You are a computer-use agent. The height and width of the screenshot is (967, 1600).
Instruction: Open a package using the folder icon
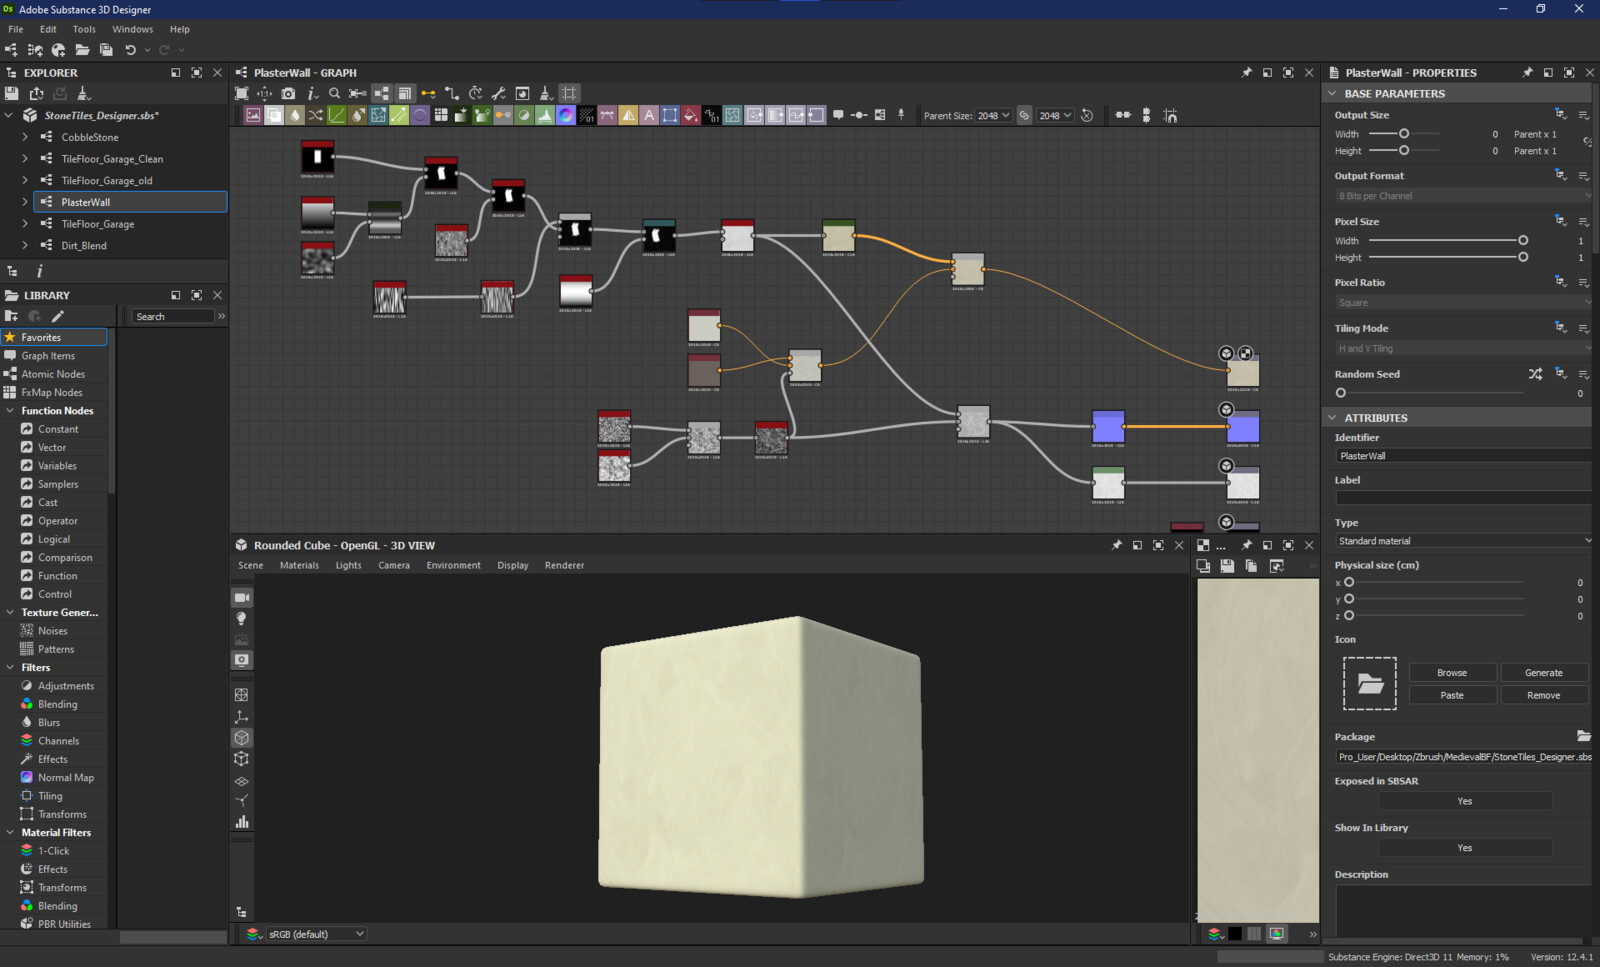pyautogui.click(x=82, y=50)
